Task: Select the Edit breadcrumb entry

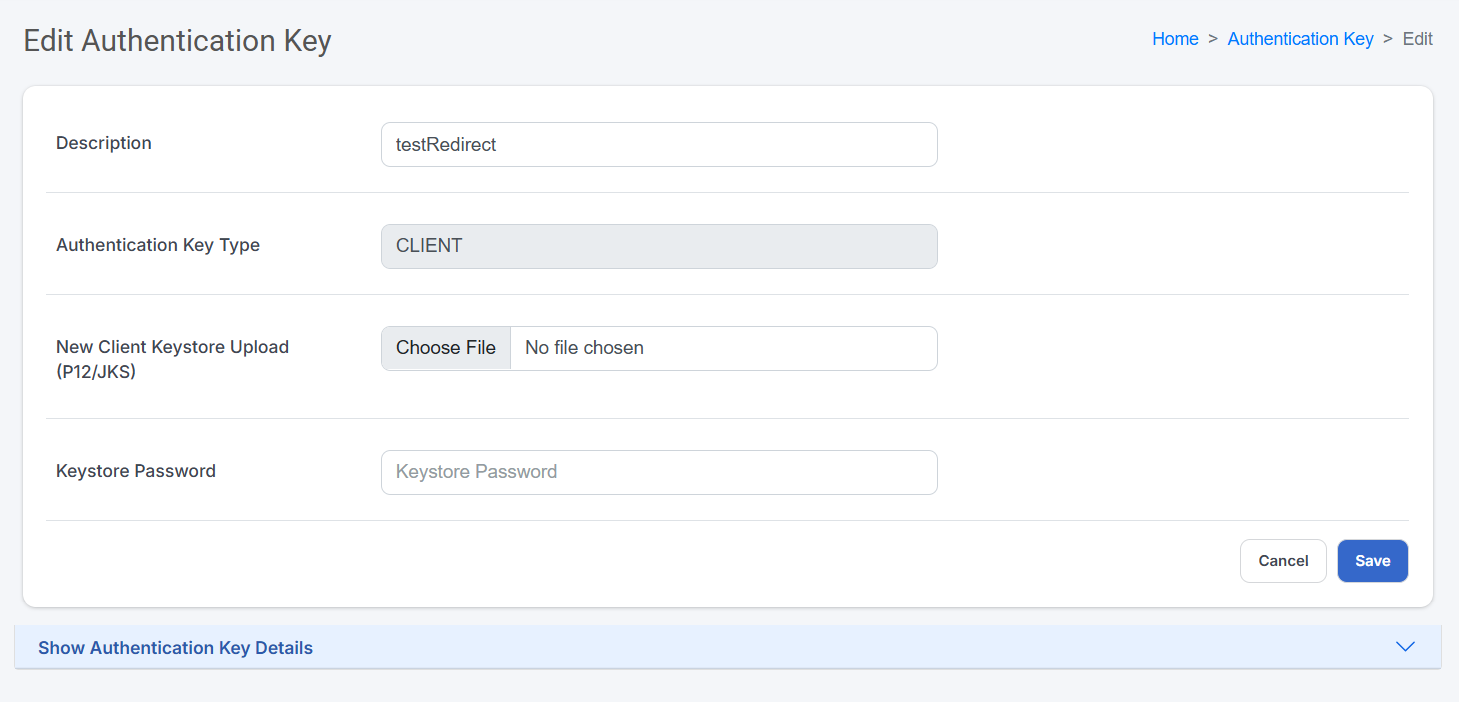Action: click(x=1417, y=38)
